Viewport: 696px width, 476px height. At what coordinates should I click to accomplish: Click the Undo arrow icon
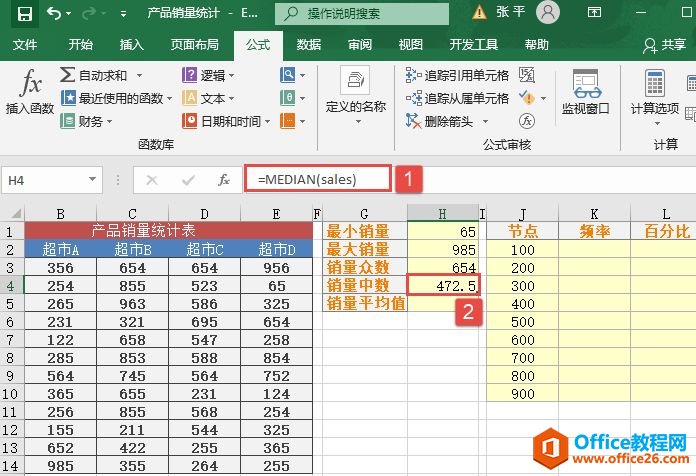(54, 13)
